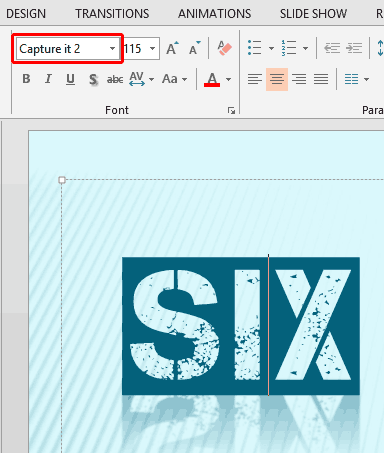Image resolution: width=384 pixels, height=453 pixels.
Task: Align text right
Action: tap(299, 79)
